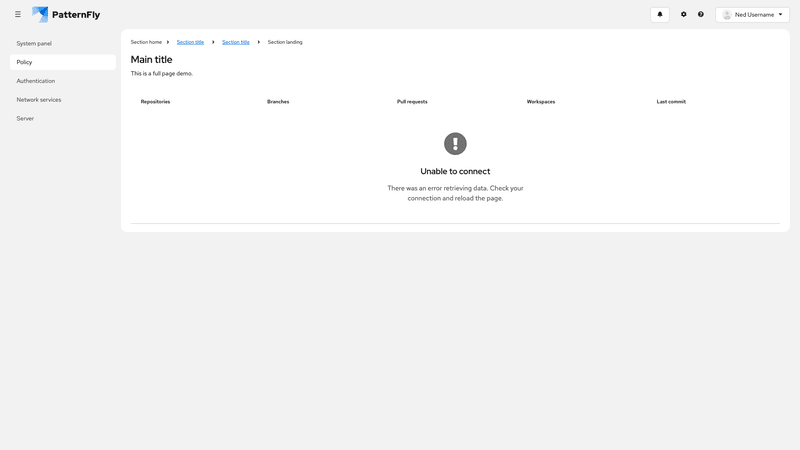Screen dimensions: 800x450
Task: Click the Section home breadcrumb
Action: [x=146, y=42]
